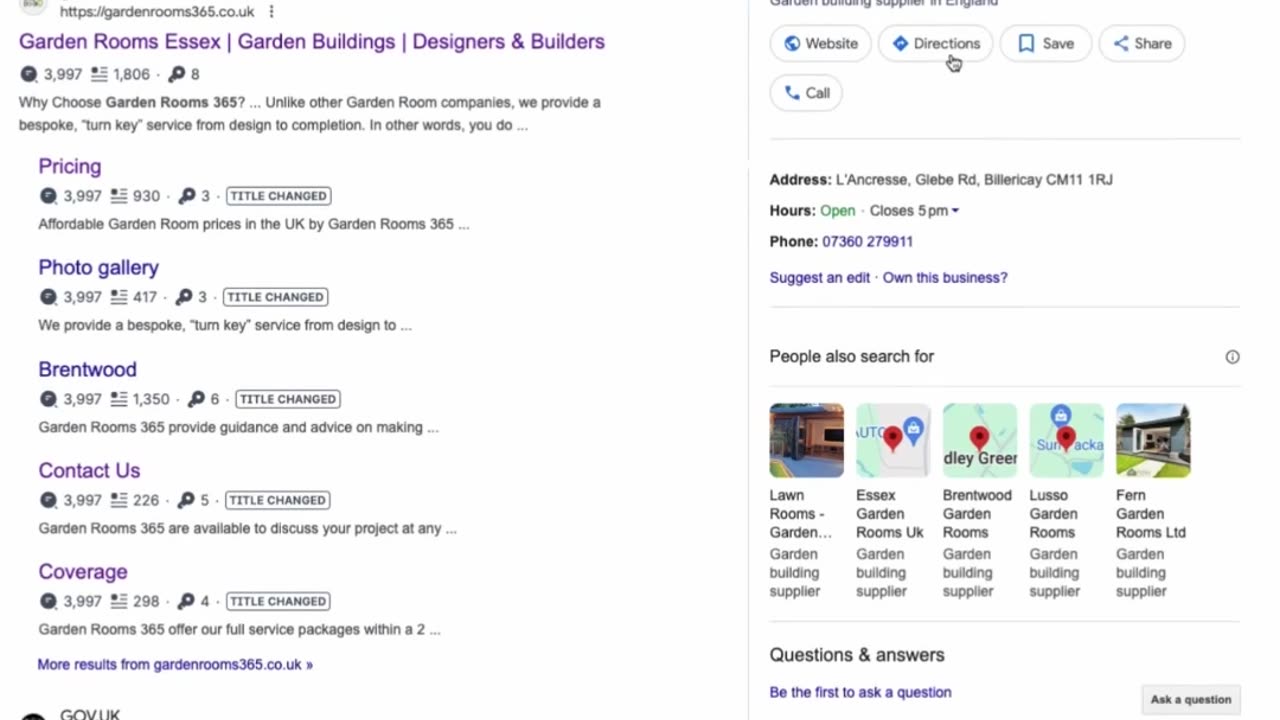Click traffic icon in Photo gallery row

[48, 297]
